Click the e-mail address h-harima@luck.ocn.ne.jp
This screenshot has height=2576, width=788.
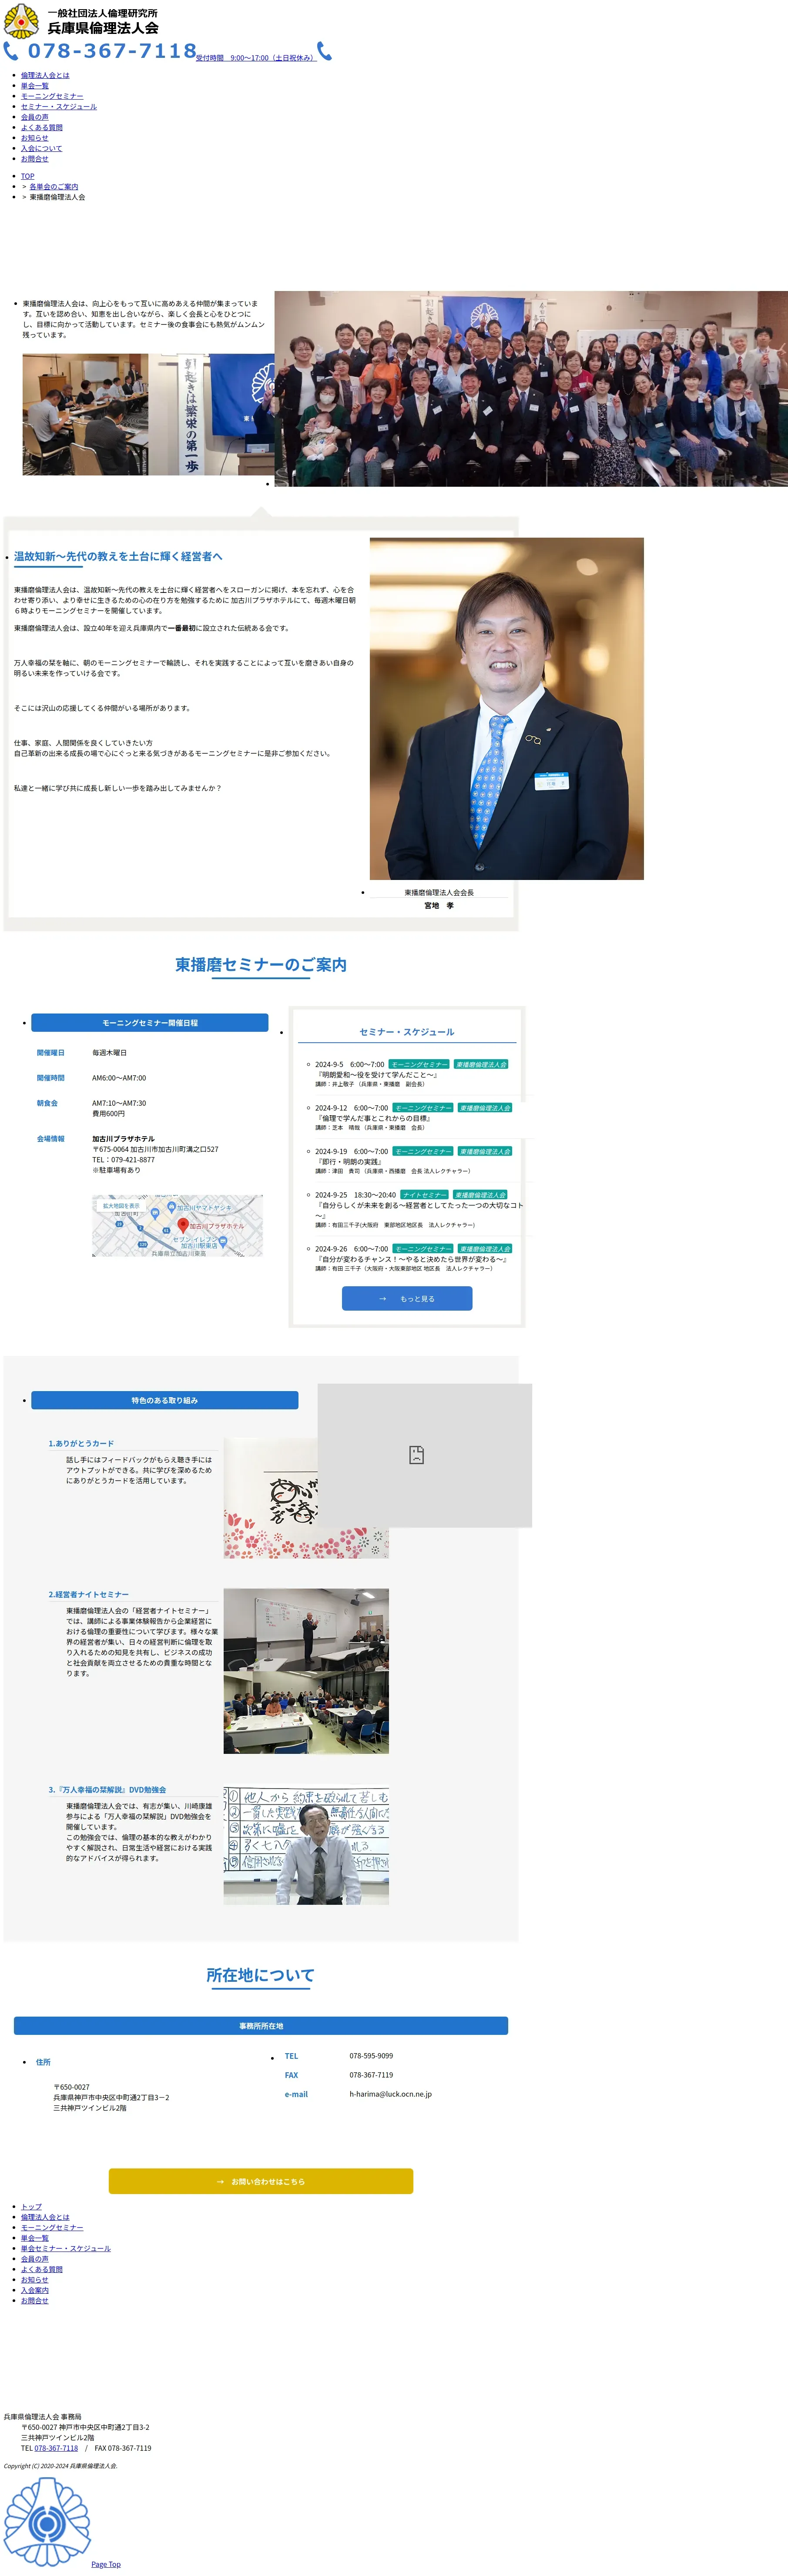coord(391,2094)
